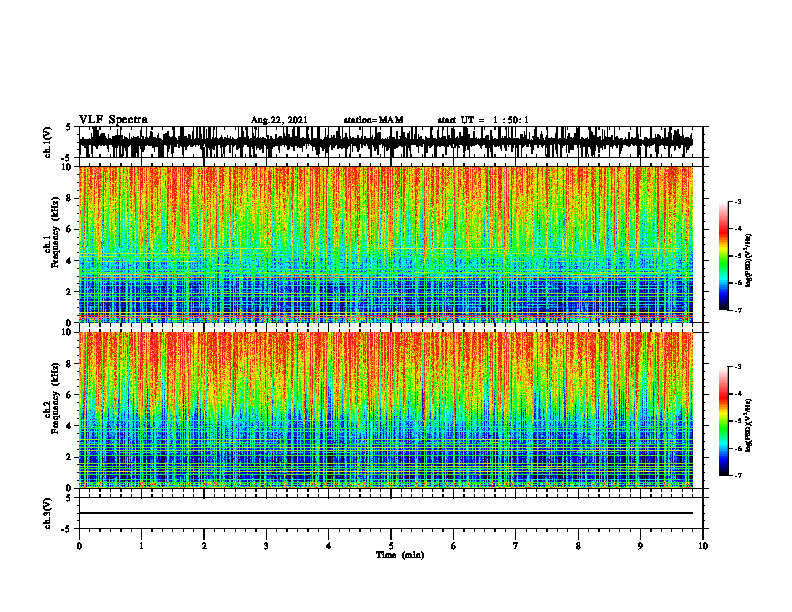
Task: Click the flat ch.3 voltage trace line
Action: [386, 513]
